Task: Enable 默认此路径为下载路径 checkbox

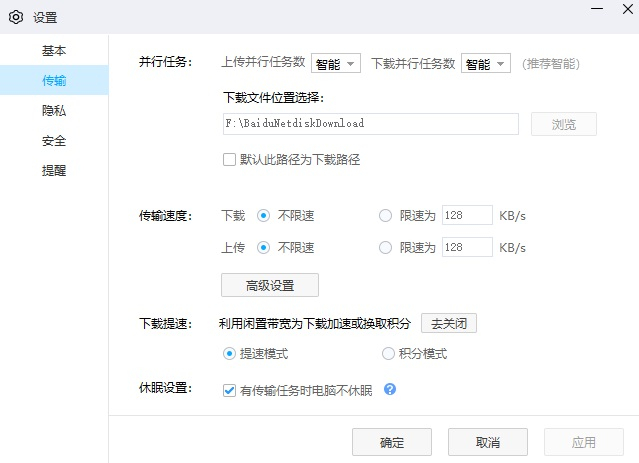Action: [x=229, y=159]
